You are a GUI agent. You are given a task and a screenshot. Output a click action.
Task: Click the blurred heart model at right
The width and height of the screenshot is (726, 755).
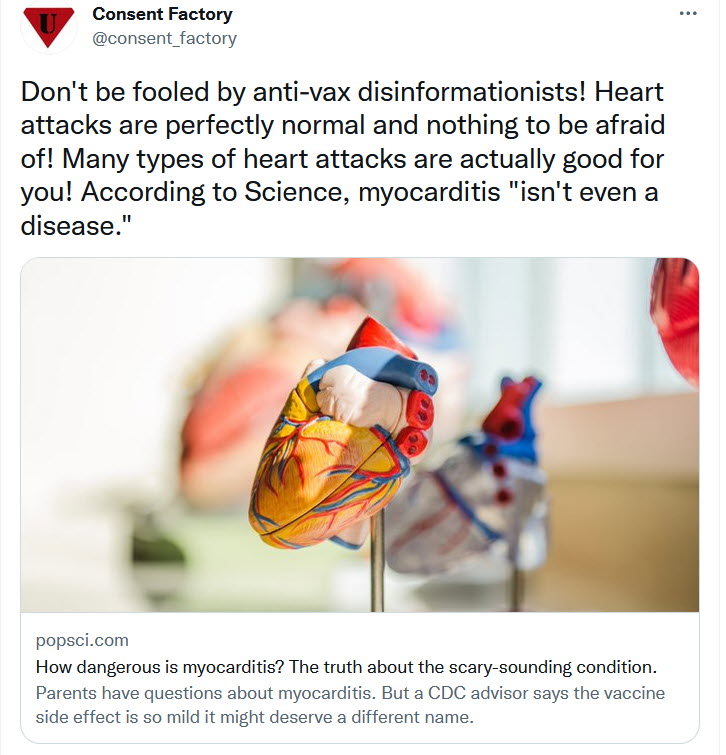pos(480,470)
